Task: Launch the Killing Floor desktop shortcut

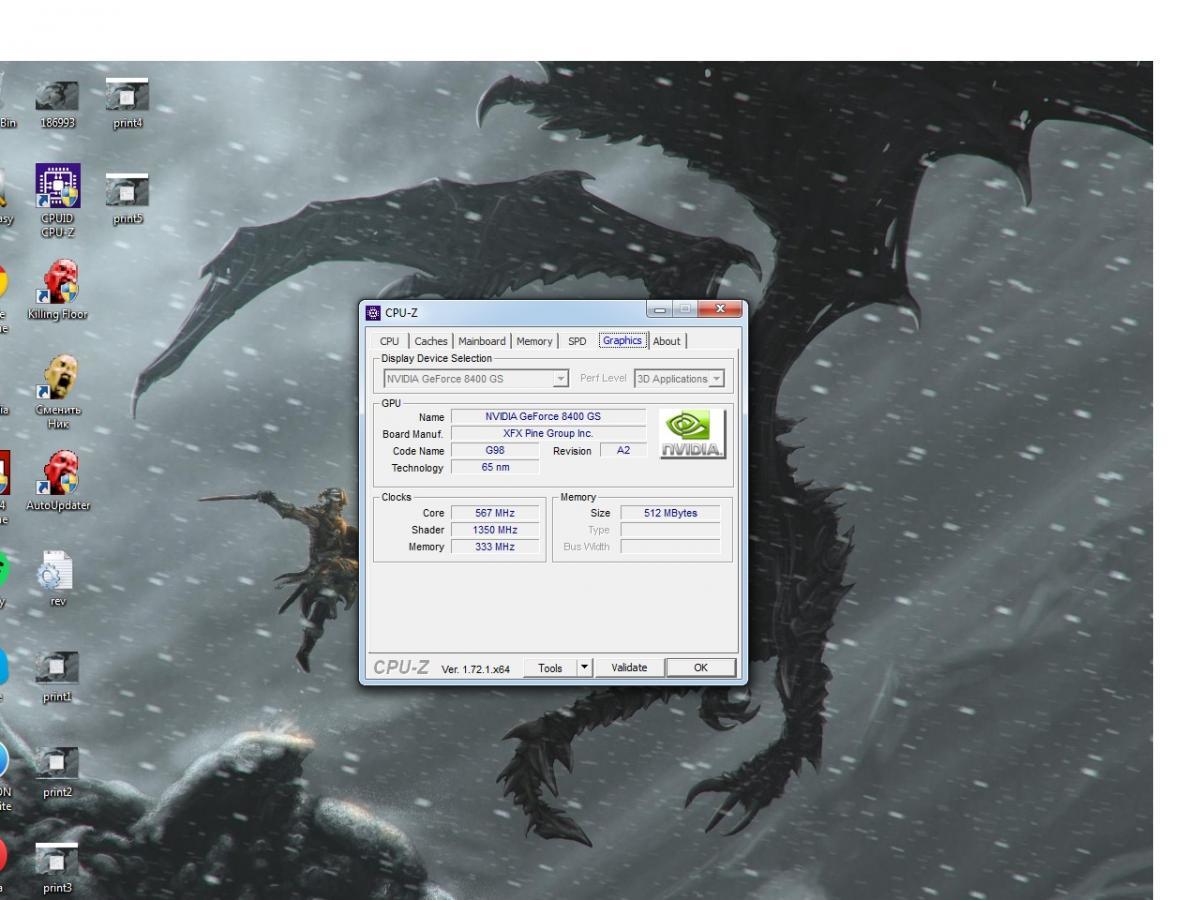Action: click(x=57, y=290)
